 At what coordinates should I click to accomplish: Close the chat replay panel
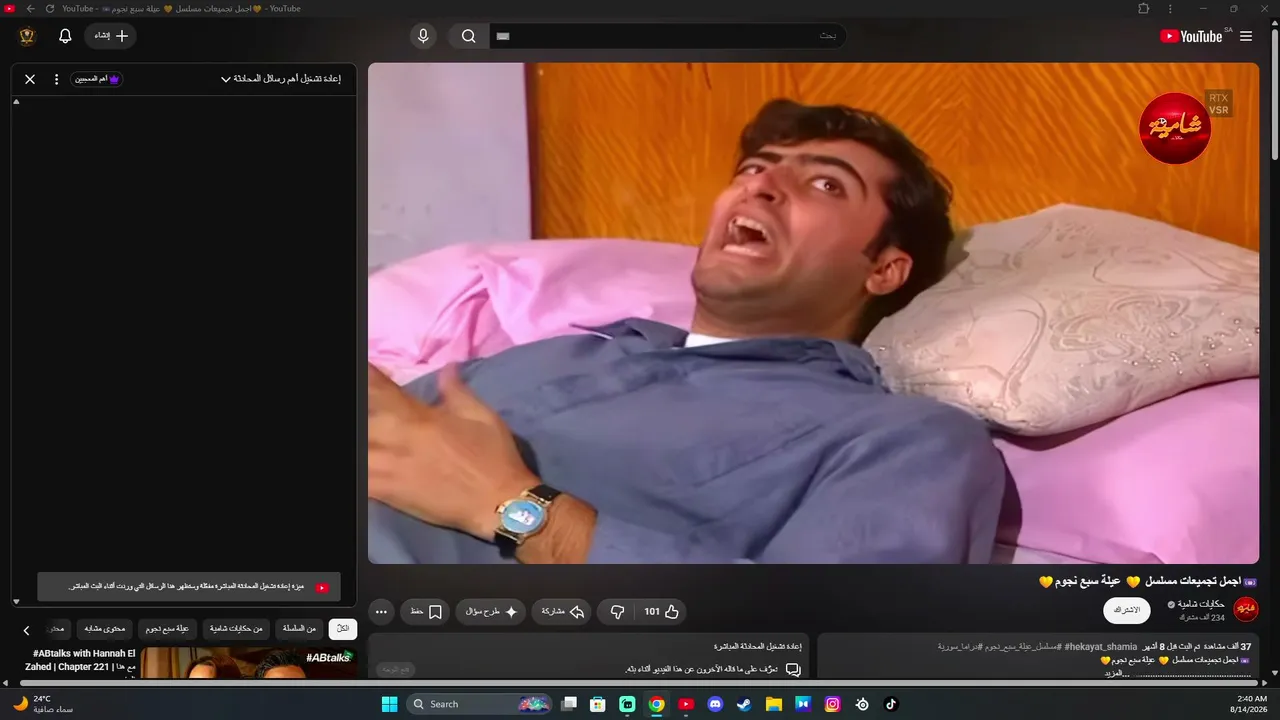(30, 79)
